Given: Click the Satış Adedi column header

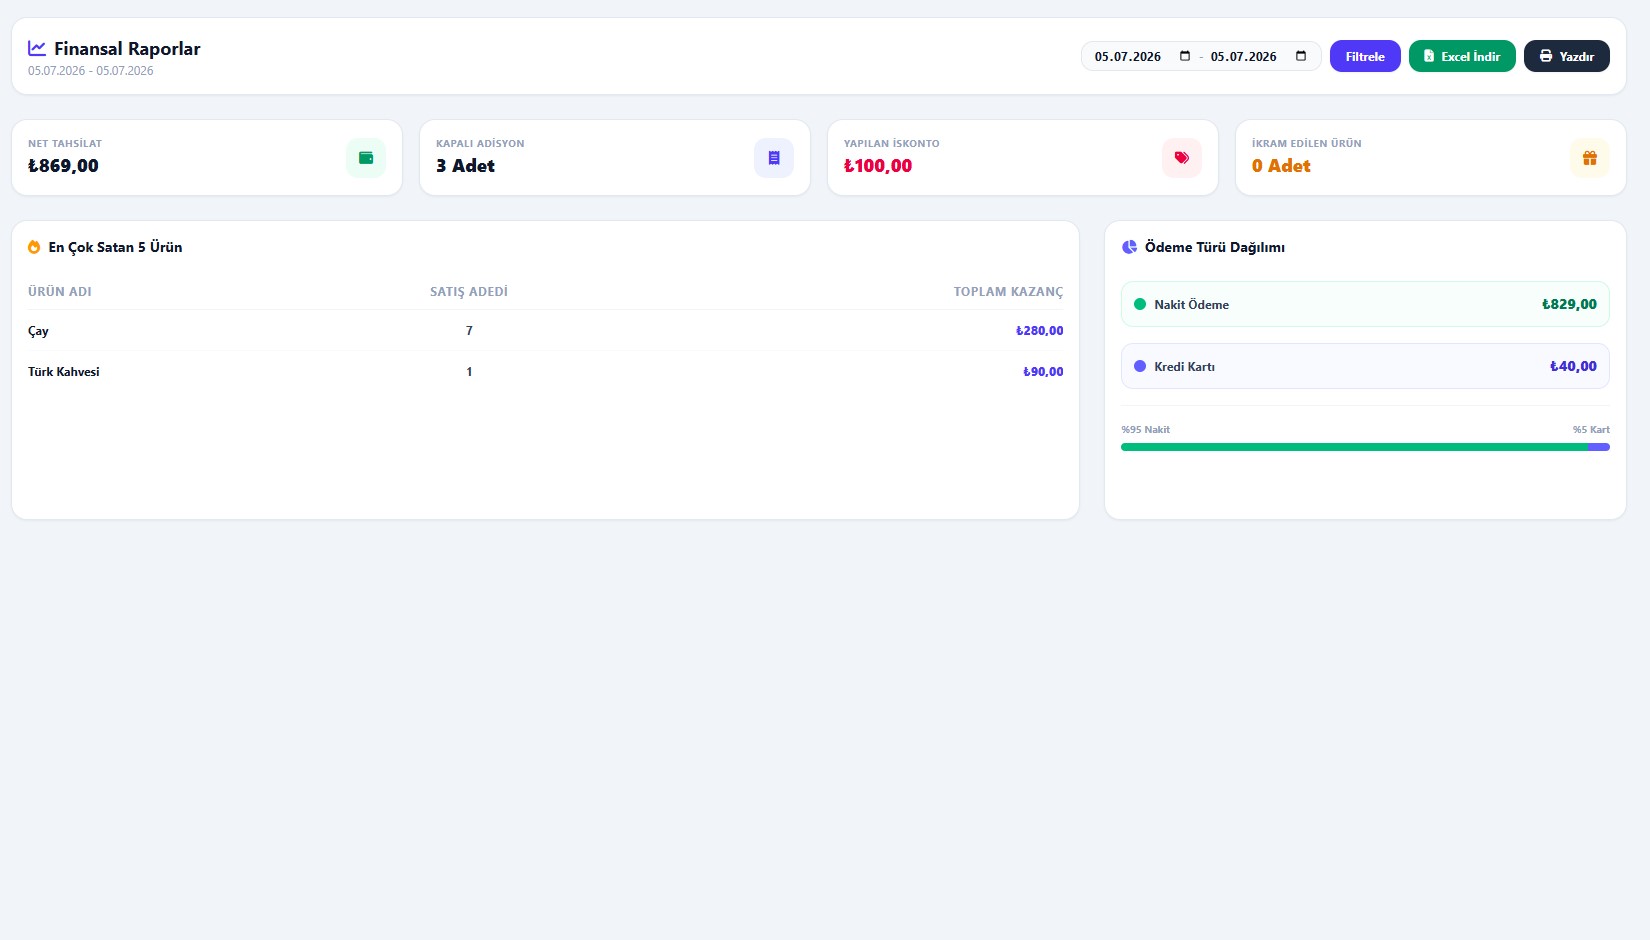Looking at the screenshot, I should click(x=469, y=292).
